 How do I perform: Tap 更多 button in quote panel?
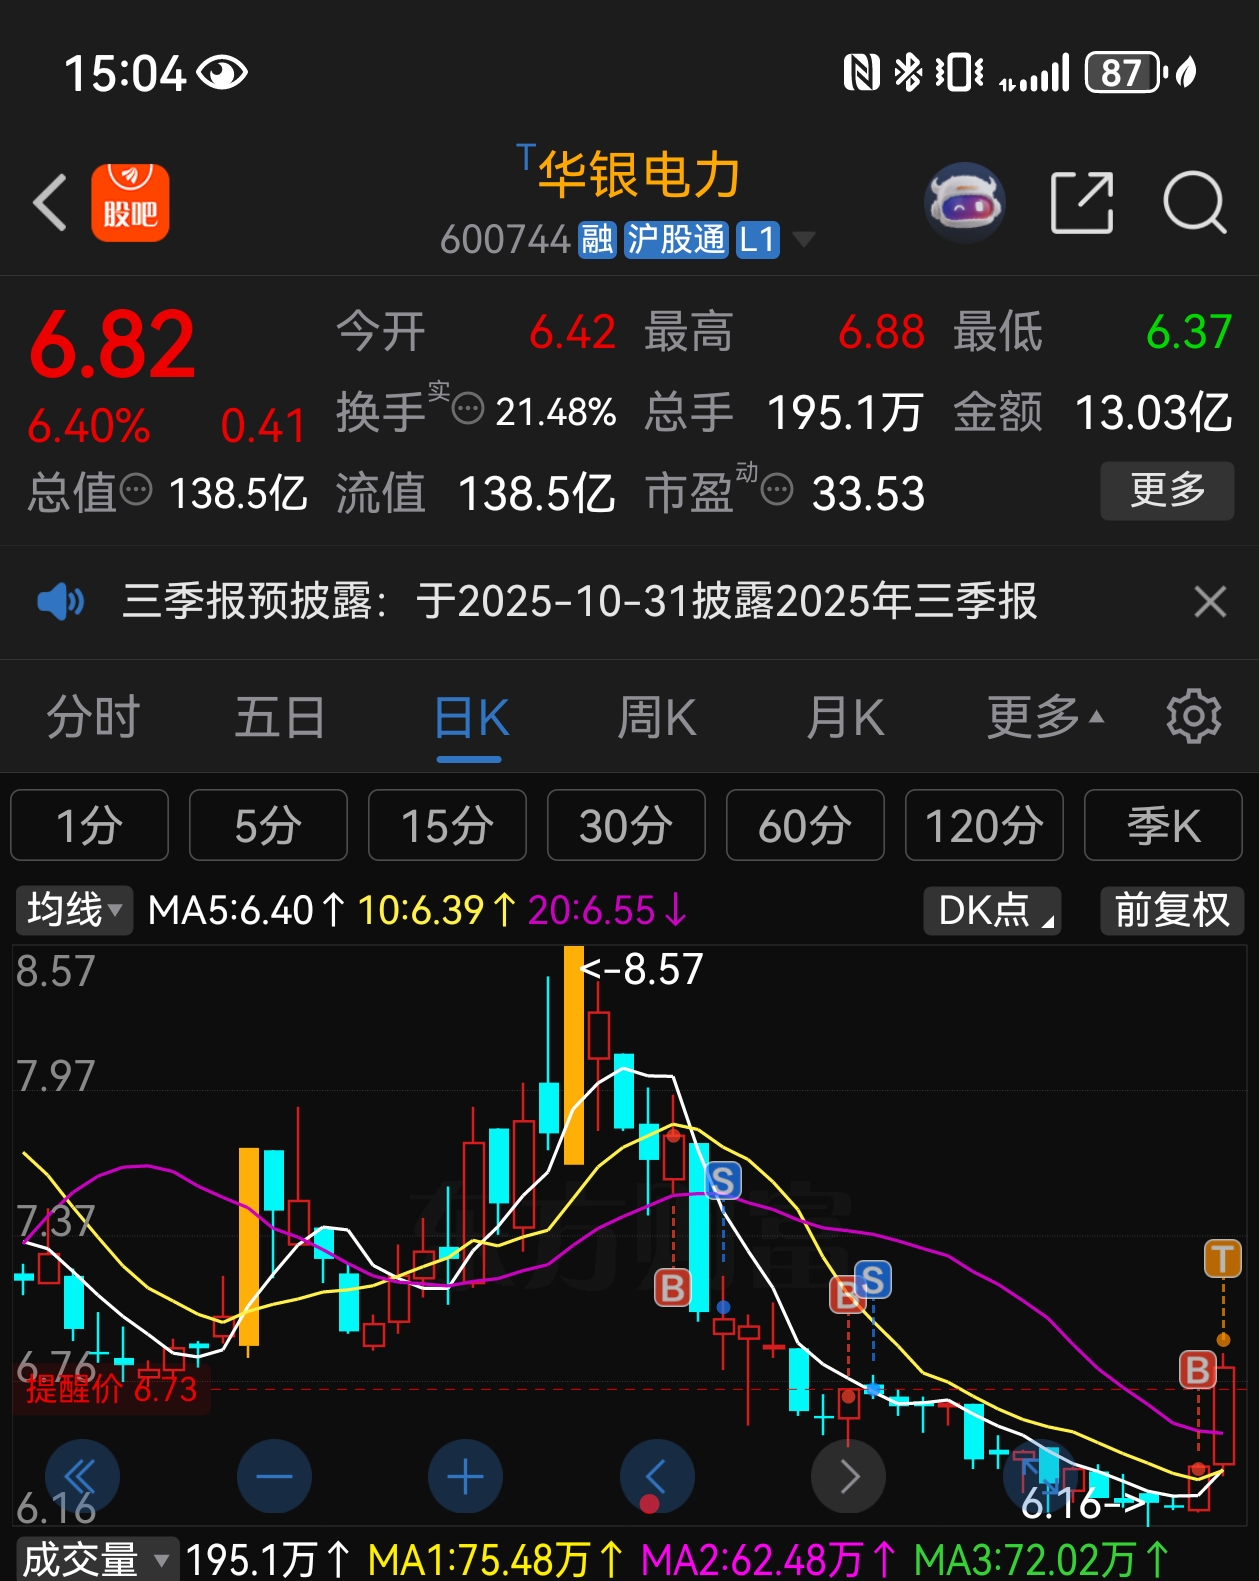tap(1167, 490)
